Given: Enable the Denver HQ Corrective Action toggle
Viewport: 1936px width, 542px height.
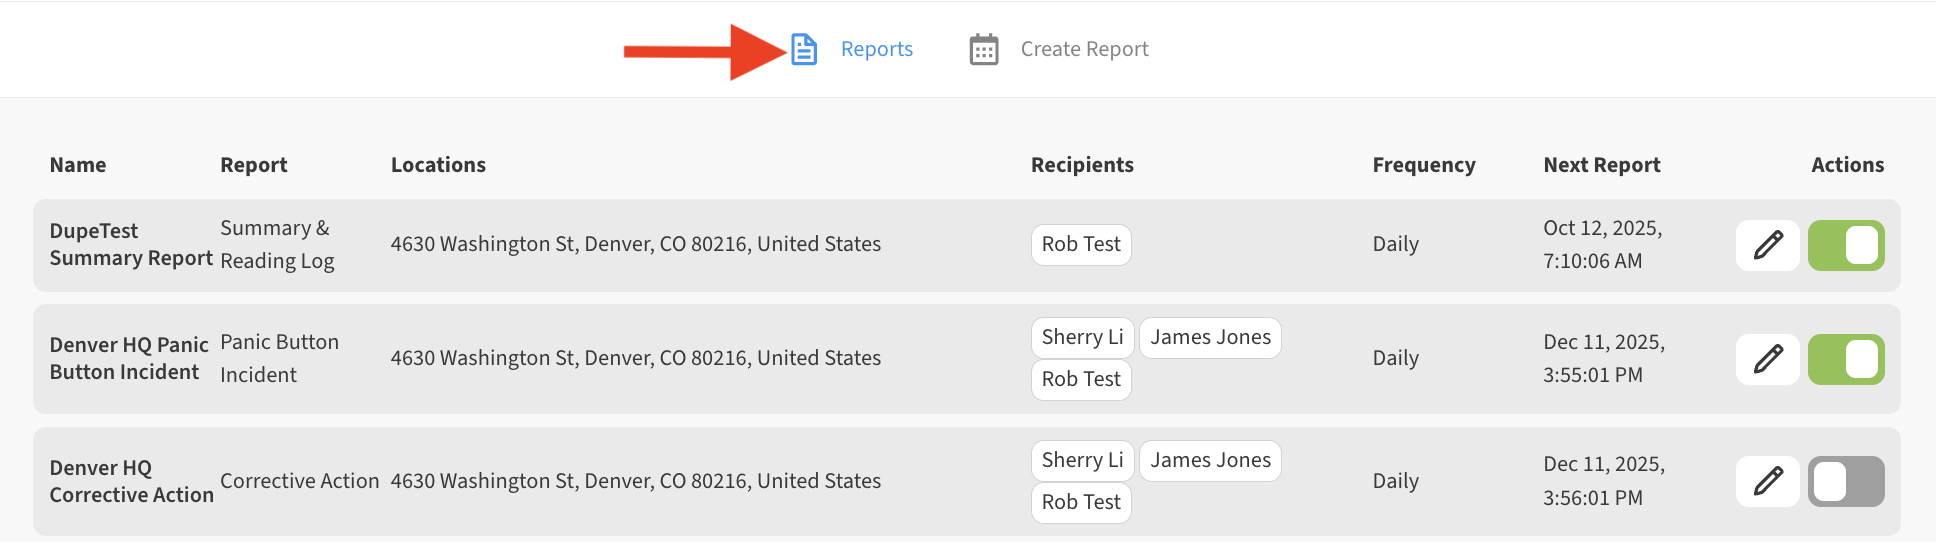Looking at the screenshot, I should [1845, 481].
